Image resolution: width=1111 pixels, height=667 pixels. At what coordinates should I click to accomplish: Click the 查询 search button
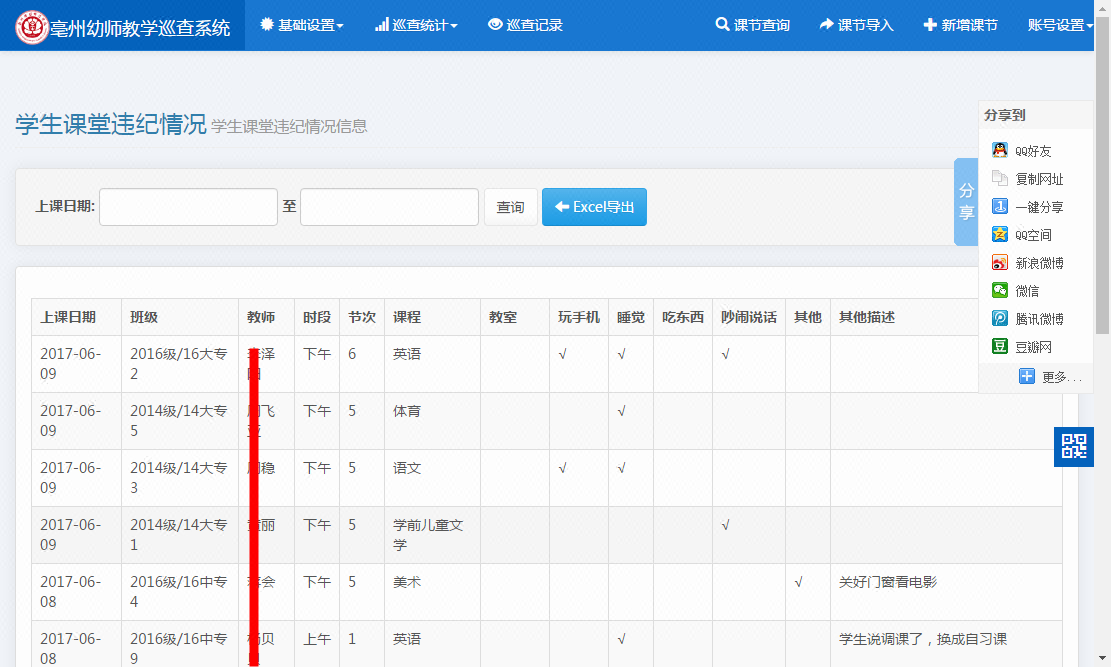[x=511, y=206]
